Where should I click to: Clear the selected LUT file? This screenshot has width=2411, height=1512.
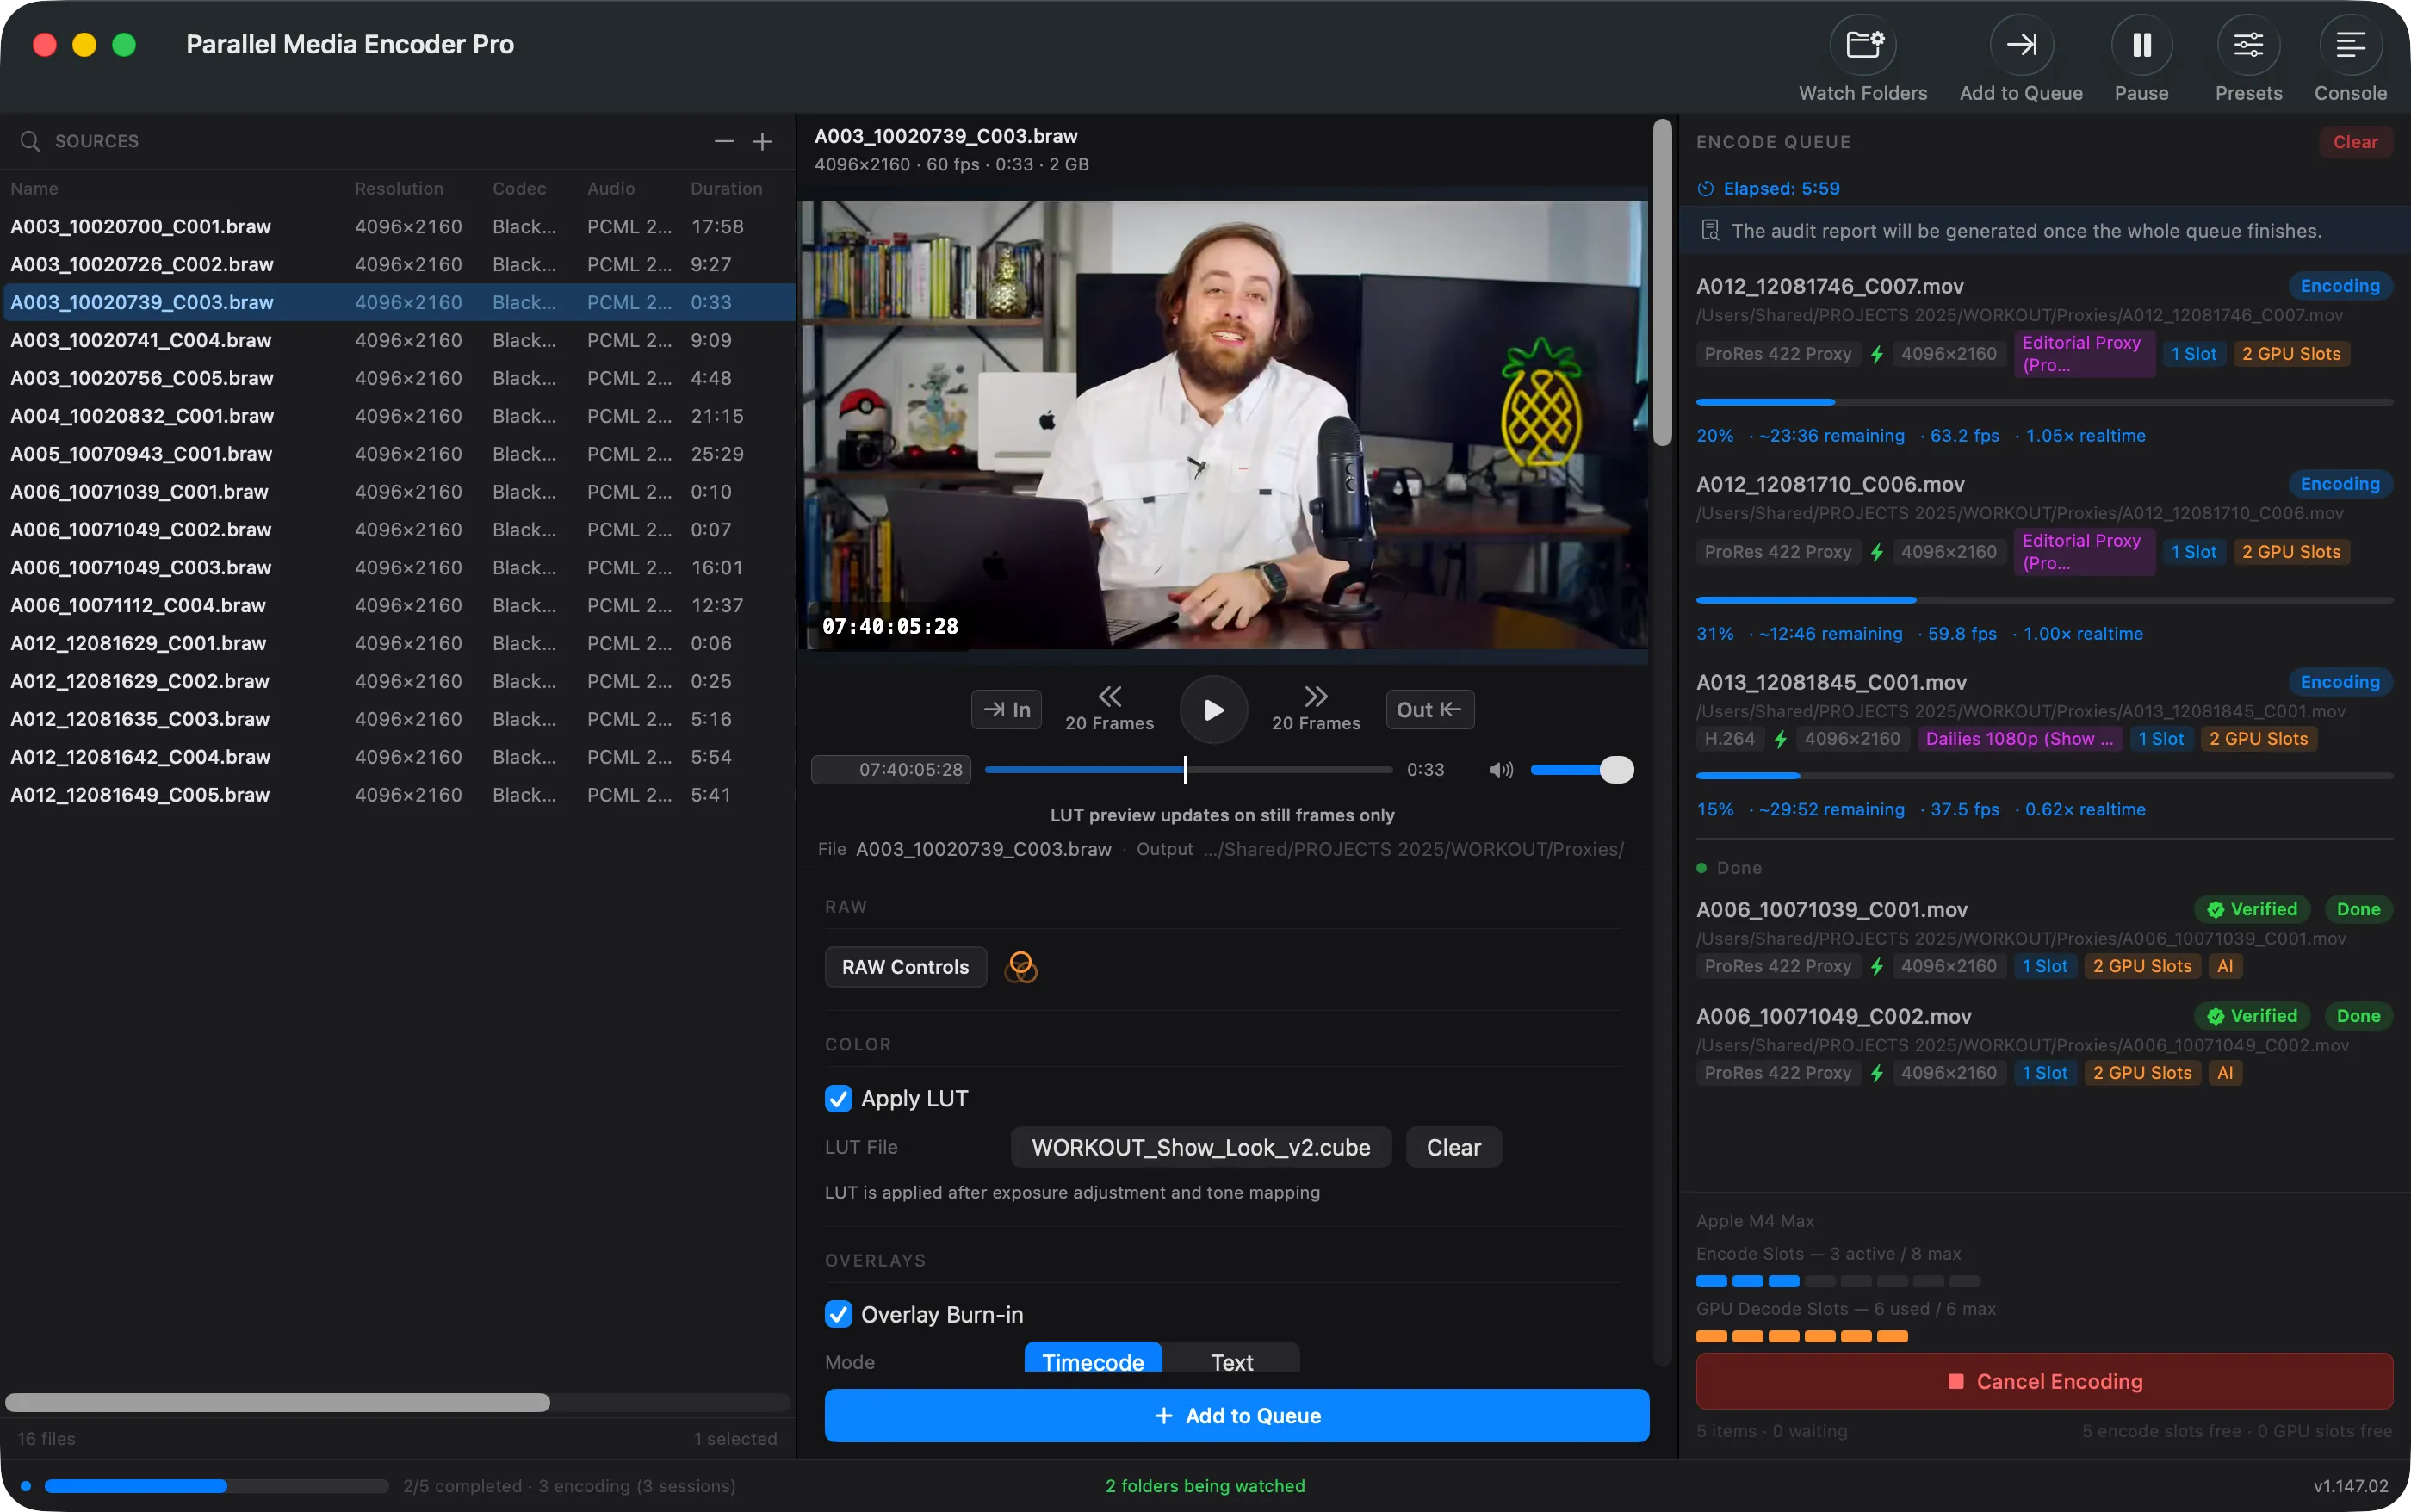[1453, 1147]
